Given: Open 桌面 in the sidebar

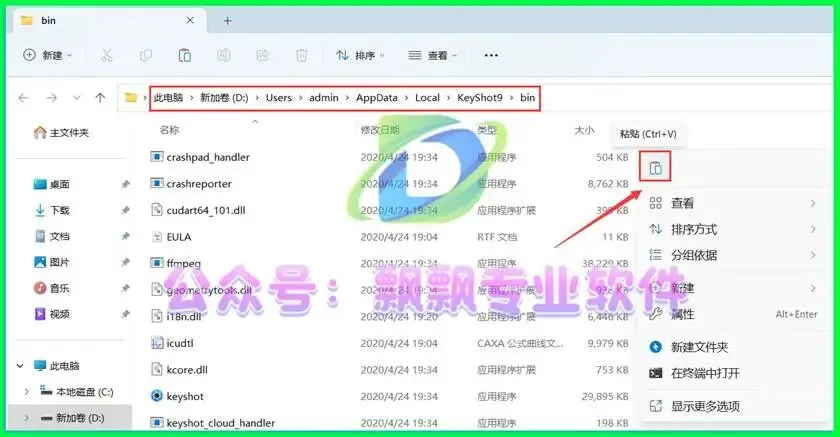Looking at the screenshot, I should click(x=51, y=184).
